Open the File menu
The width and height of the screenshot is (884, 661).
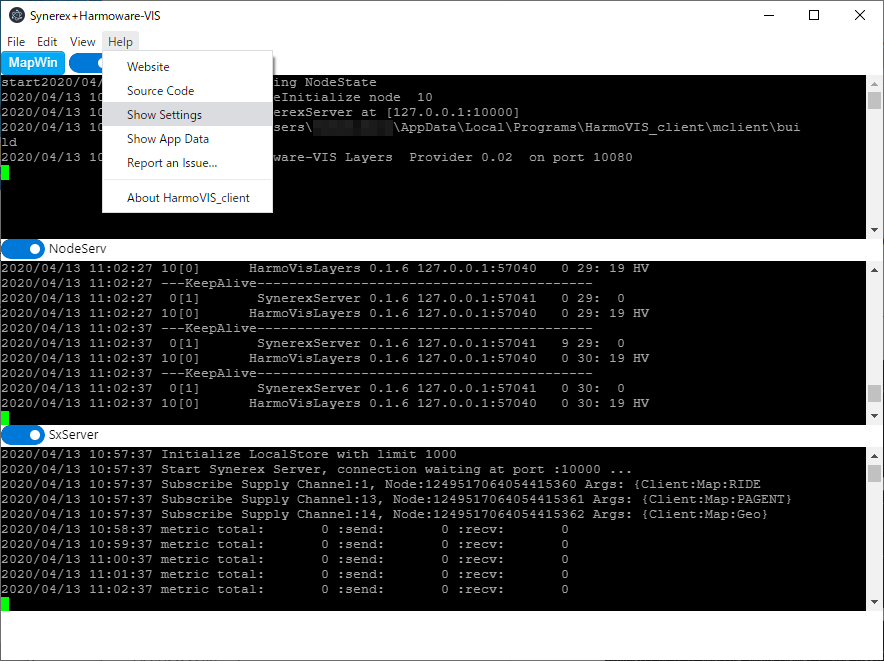point(16,42)
